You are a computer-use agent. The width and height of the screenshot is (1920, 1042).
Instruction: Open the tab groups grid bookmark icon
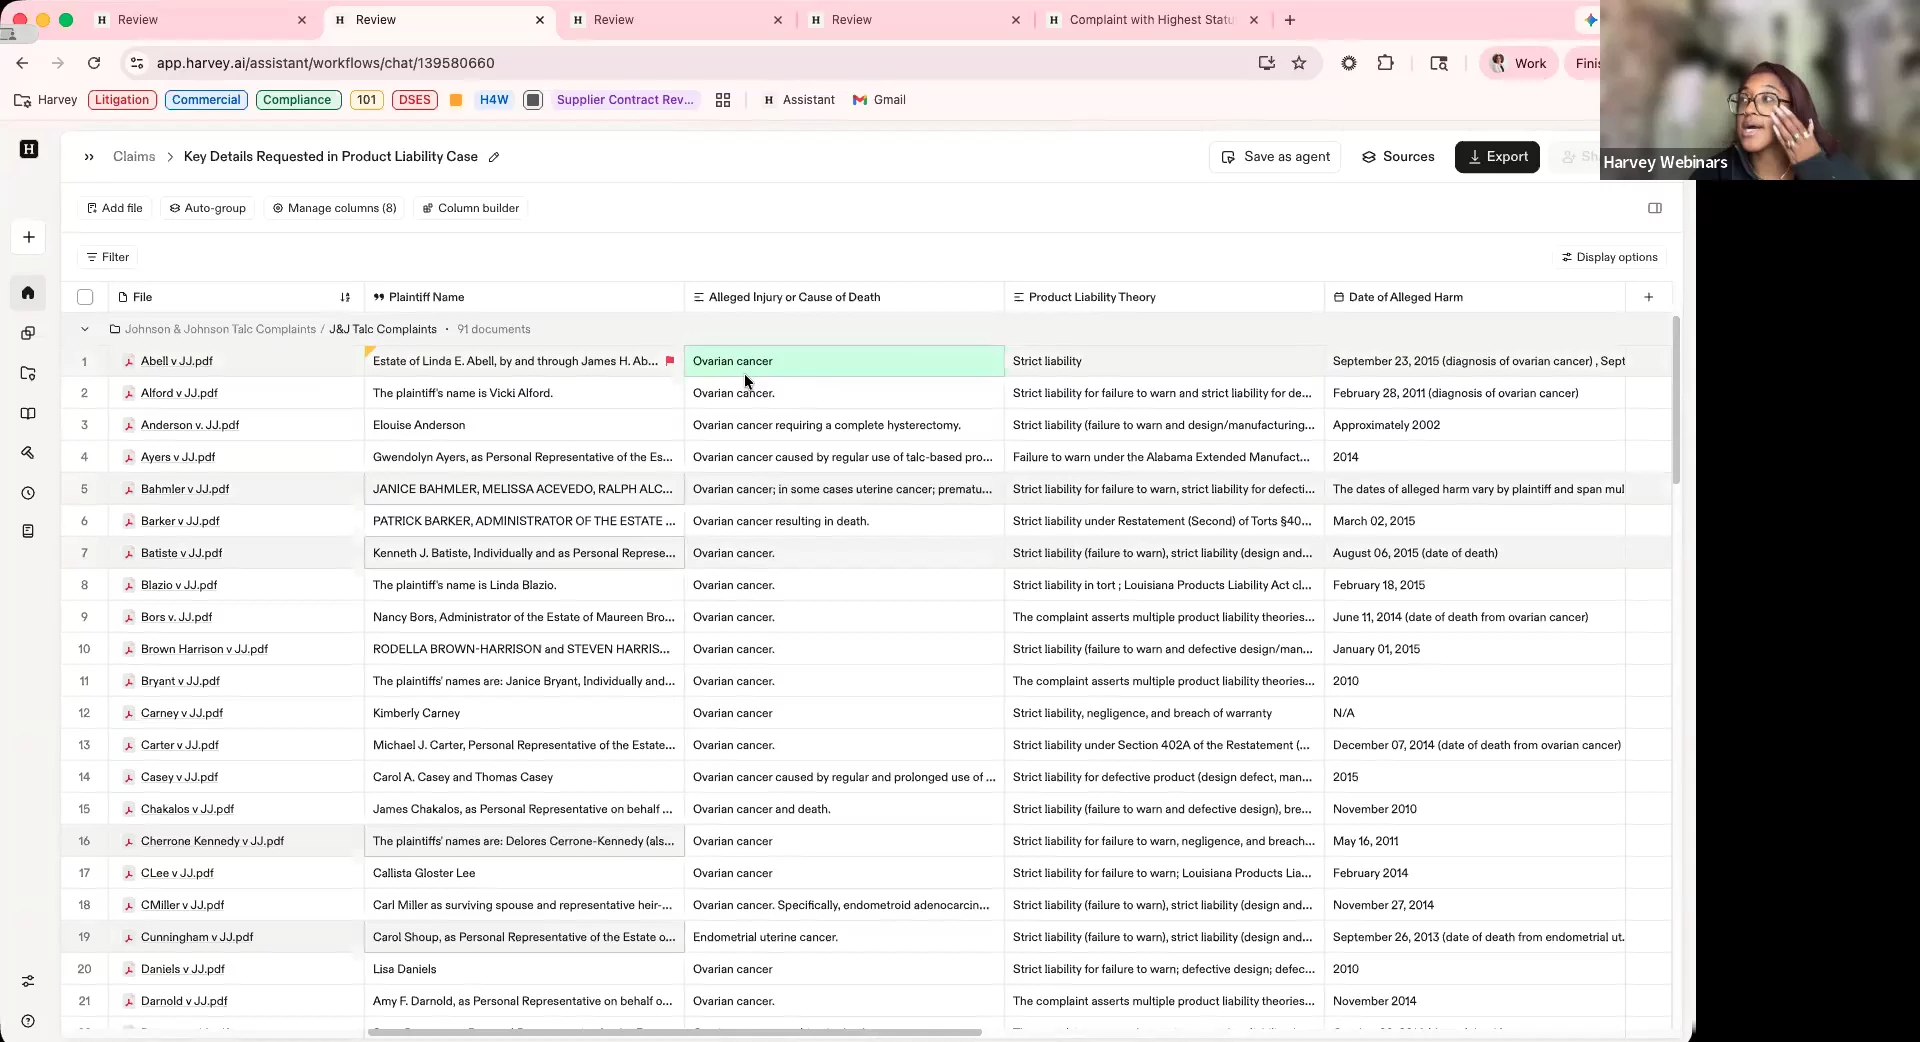click(x=723, y=100)
